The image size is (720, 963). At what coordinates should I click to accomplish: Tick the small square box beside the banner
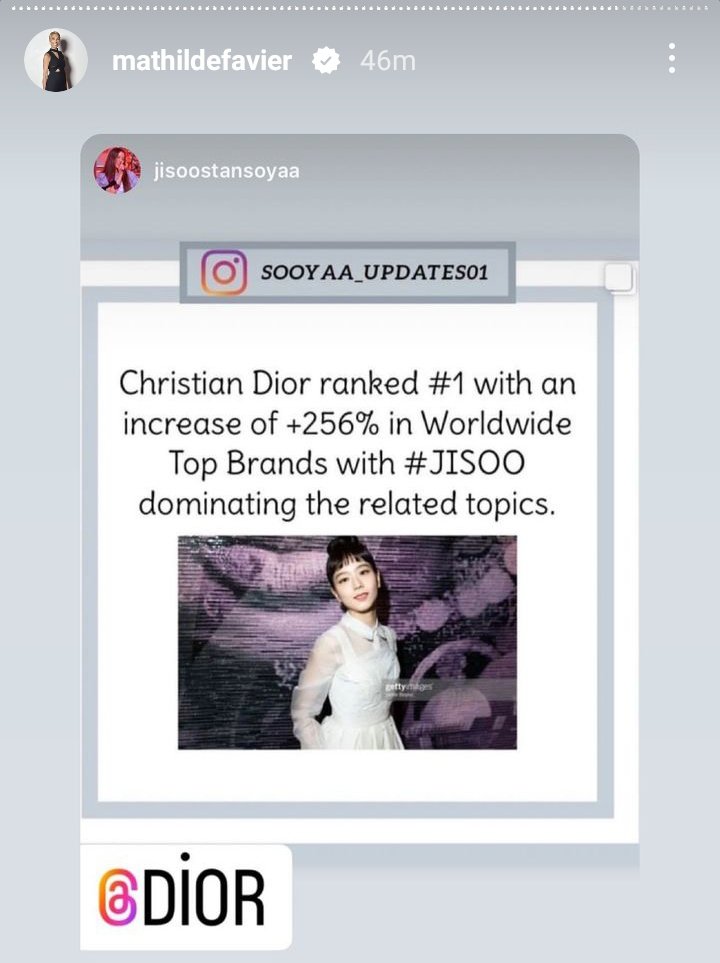coord(619,278)
